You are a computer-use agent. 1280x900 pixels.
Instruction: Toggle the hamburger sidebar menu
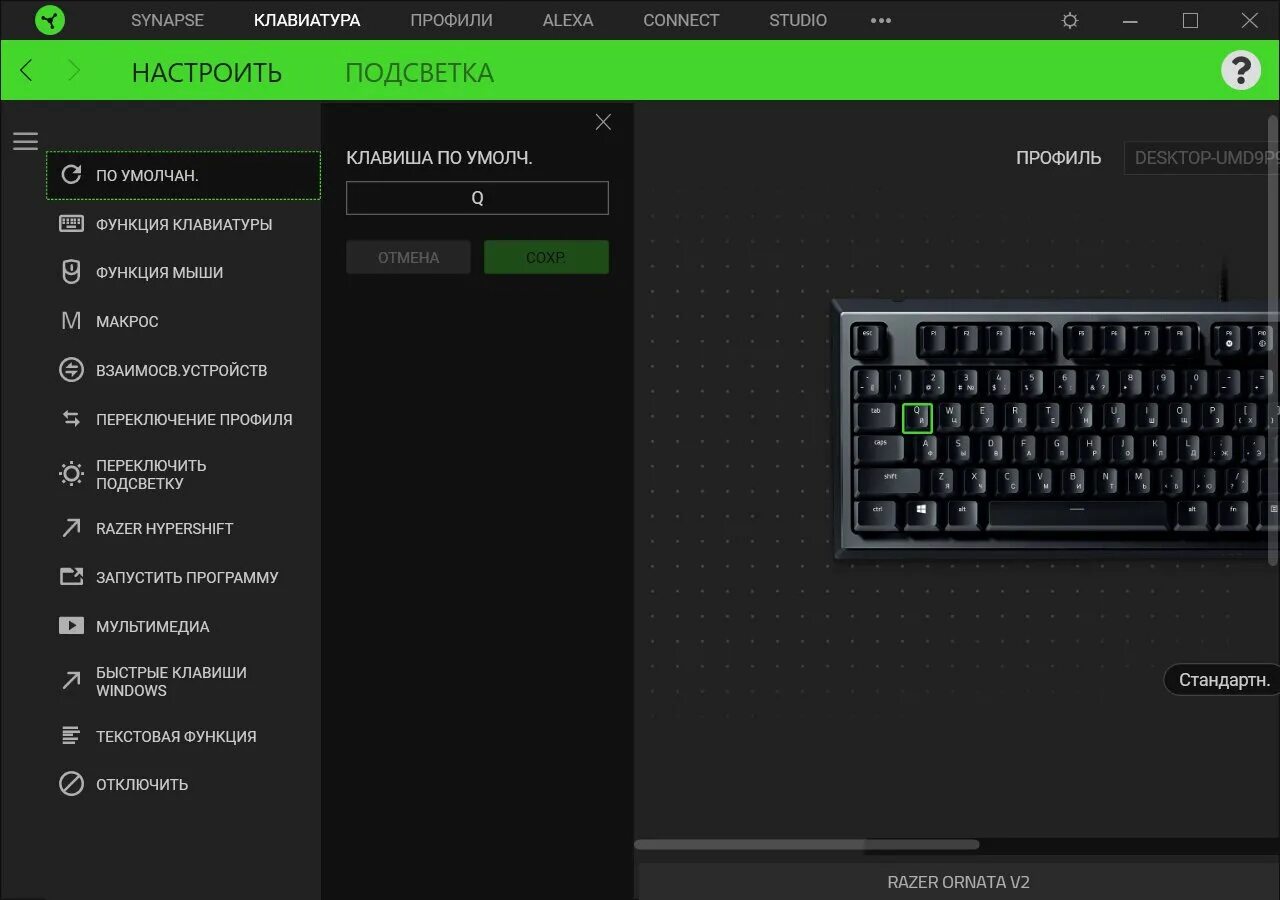click(x=25, y=142)
